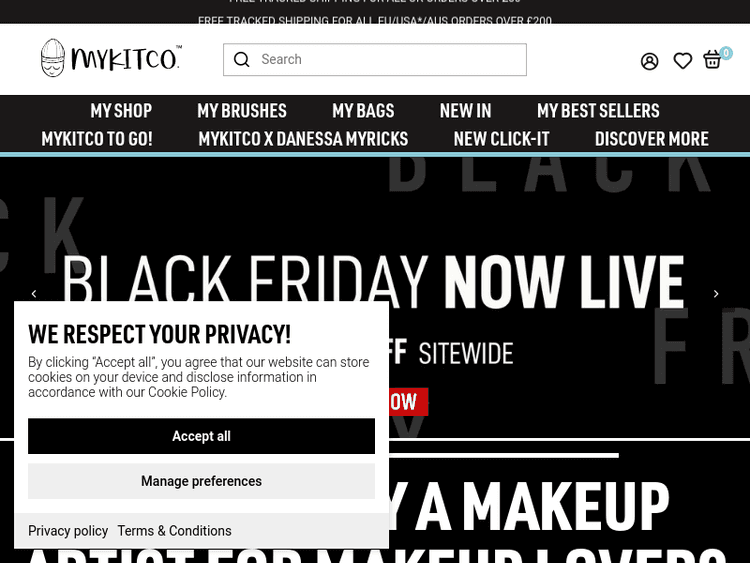Open the Privacy policy link

[x=68, y=531]
